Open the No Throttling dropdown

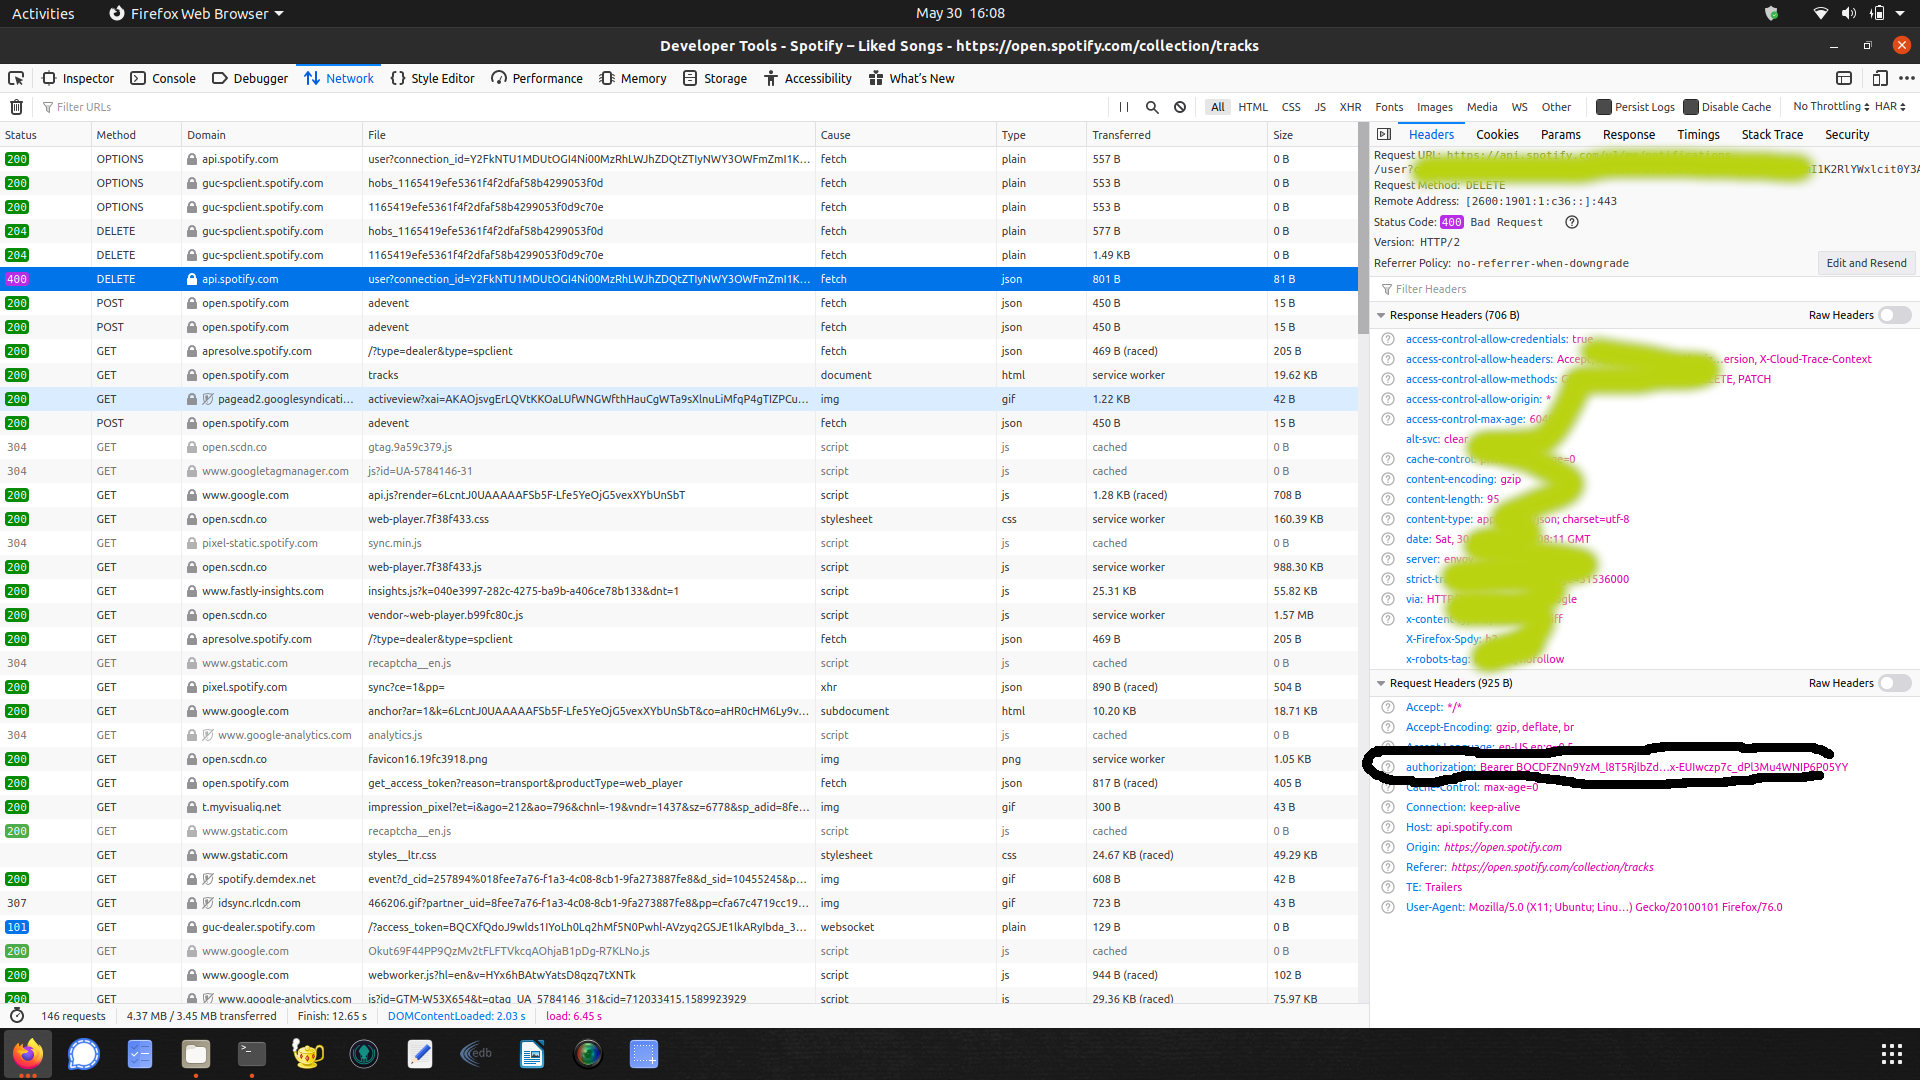coord(1830,107)
